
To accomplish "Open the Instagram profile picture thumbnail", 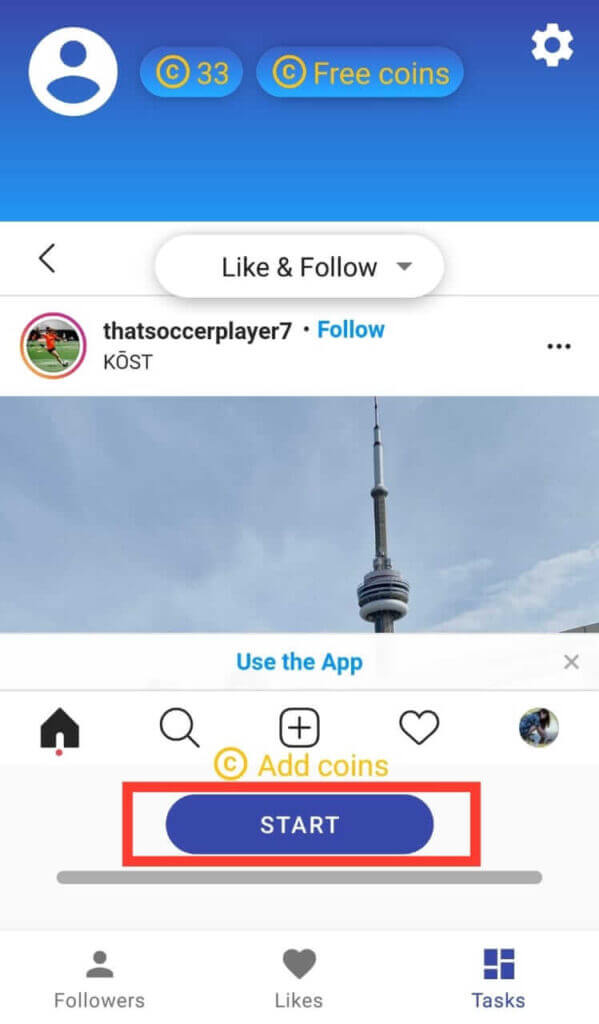I will [539, 728].
